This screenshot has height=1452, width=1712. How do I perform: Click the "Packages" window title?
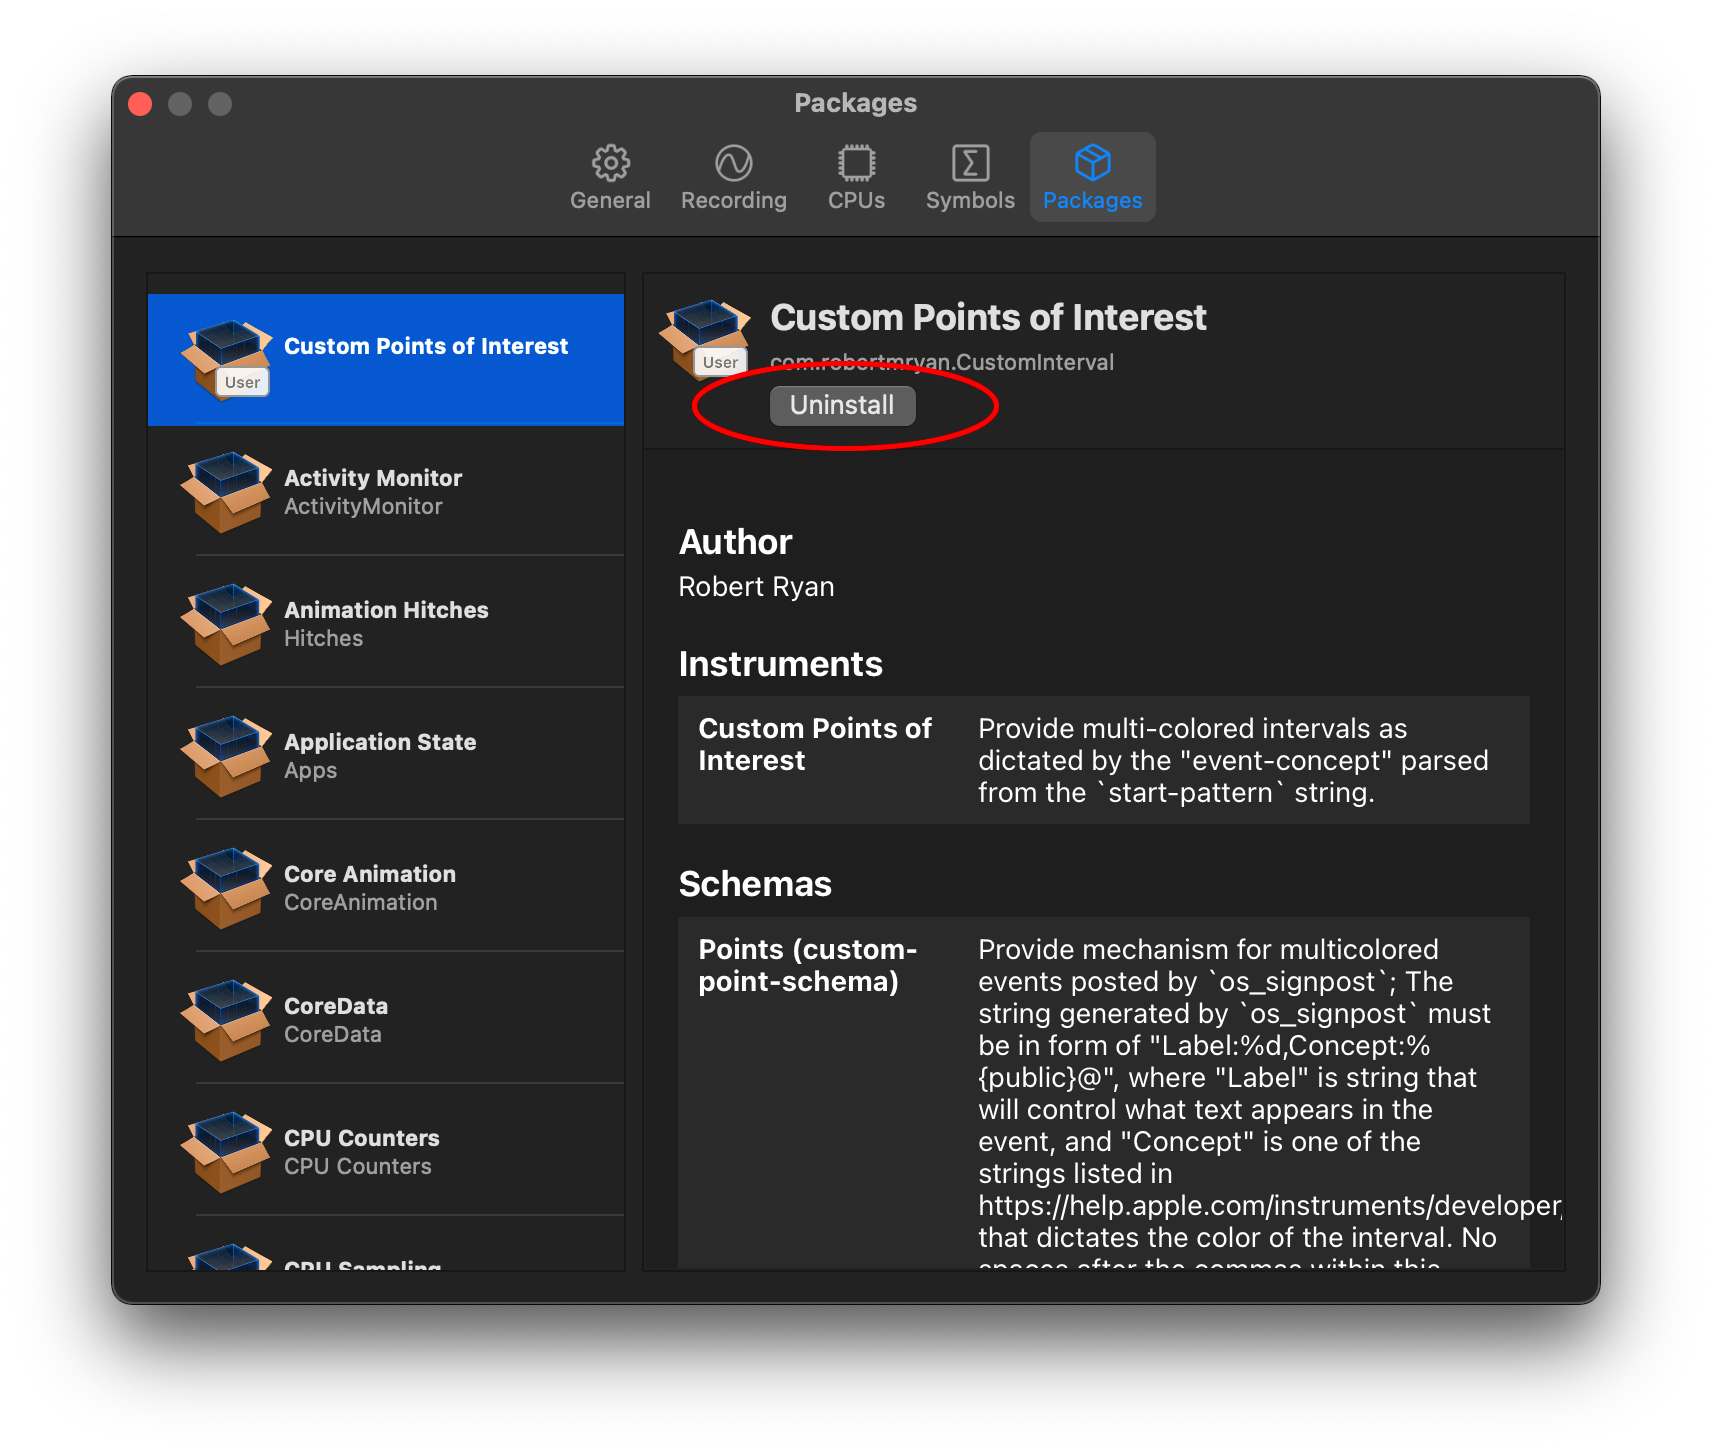[856, 103]
